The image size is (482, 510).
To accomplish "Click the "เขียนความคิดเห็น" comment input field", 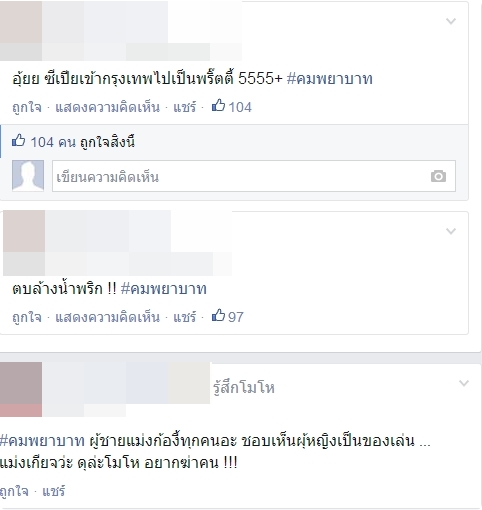I will point(254,176).
